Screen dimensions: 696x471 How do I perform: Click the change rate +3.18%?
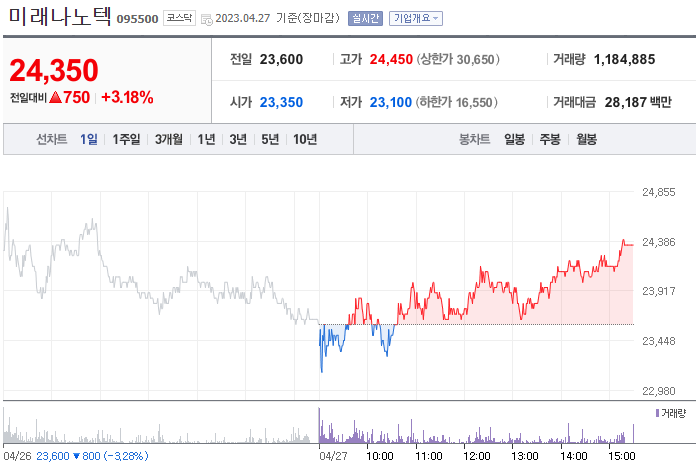(127, 97)
